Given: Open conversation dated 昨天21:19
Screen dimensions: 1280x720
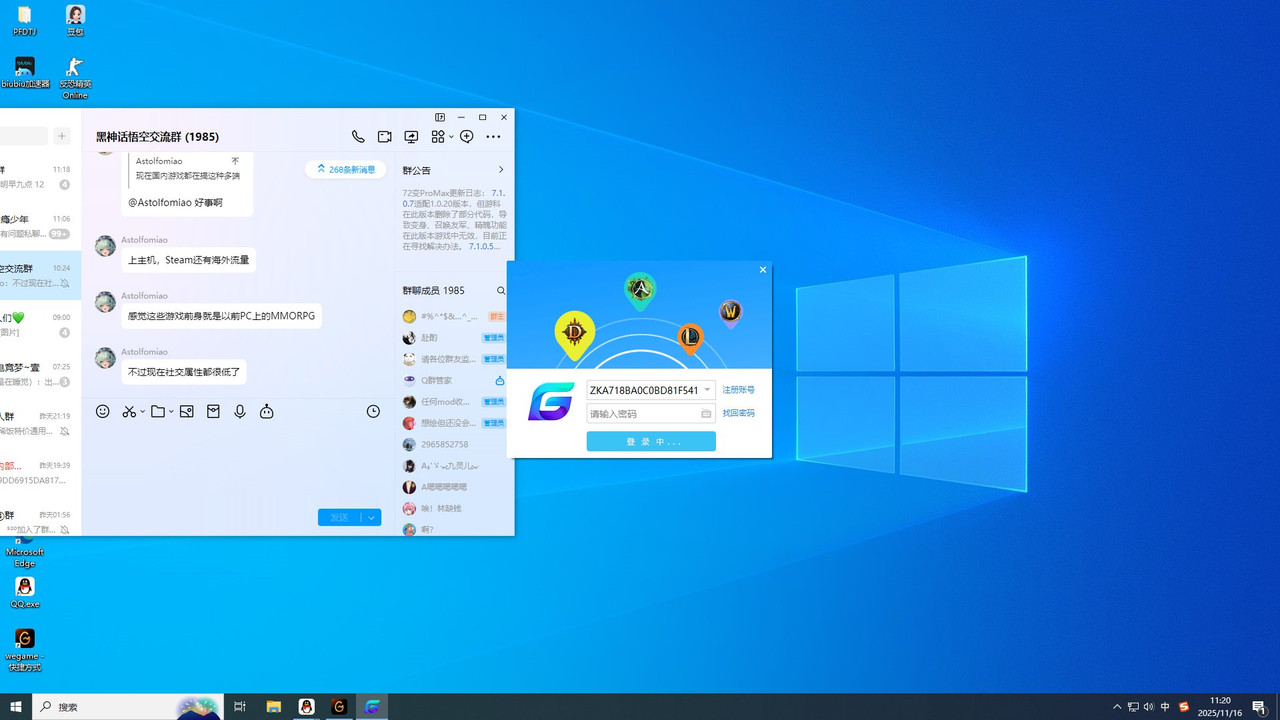Looking at the screenshot, I should [40, 423].
